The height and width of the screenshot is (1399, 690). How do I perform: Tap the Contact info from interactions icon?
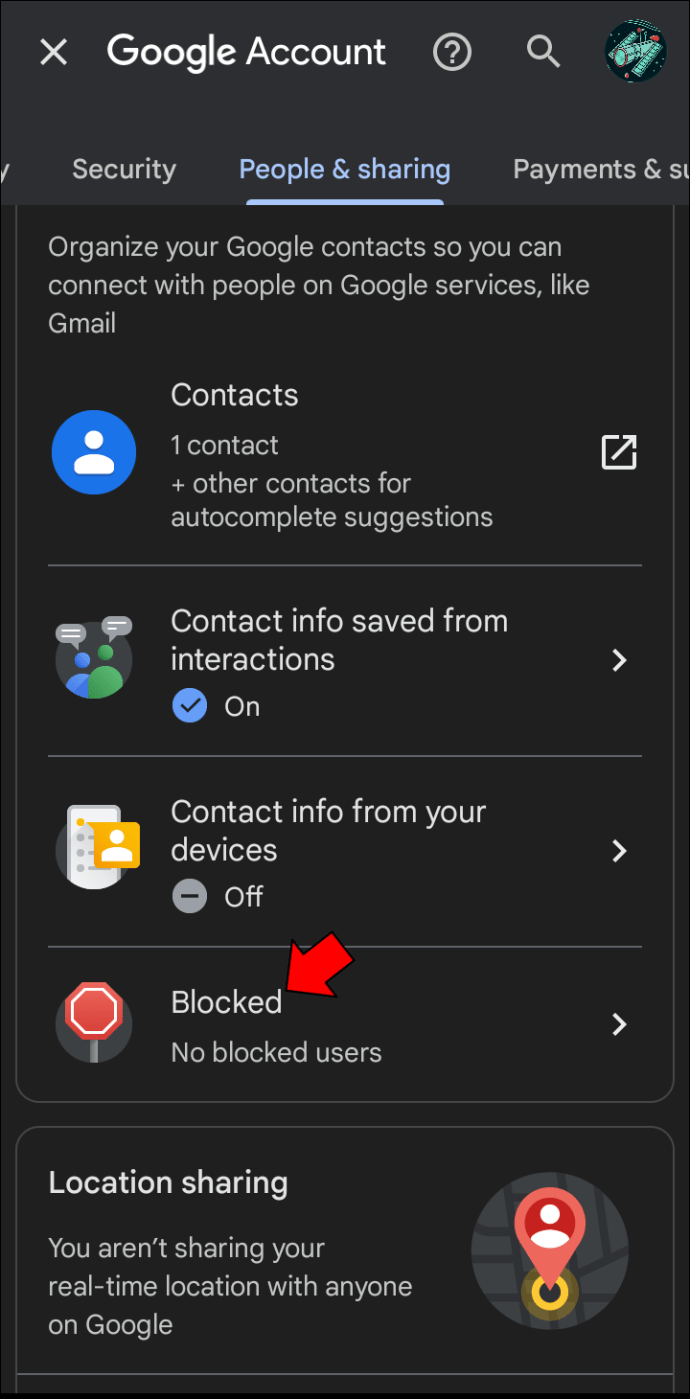click(94, 659)
